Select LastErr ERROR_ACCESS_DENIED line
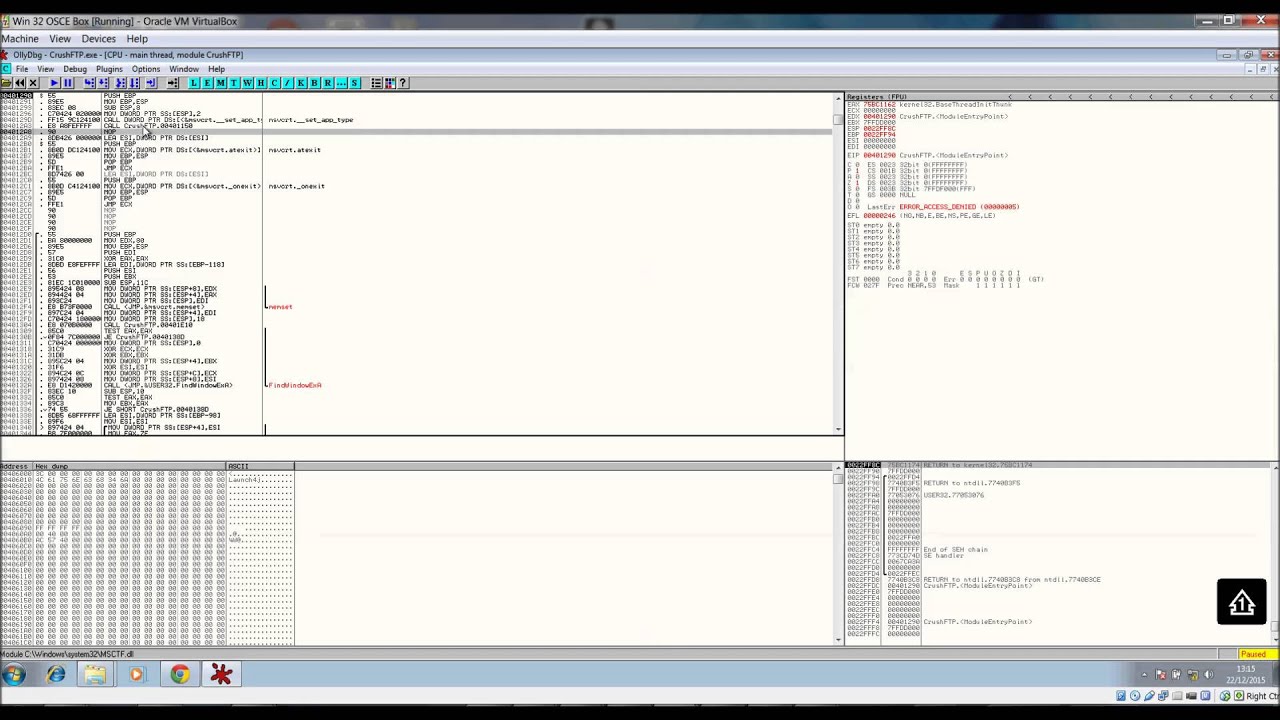 pyautogui.click(x=944, y=207)
